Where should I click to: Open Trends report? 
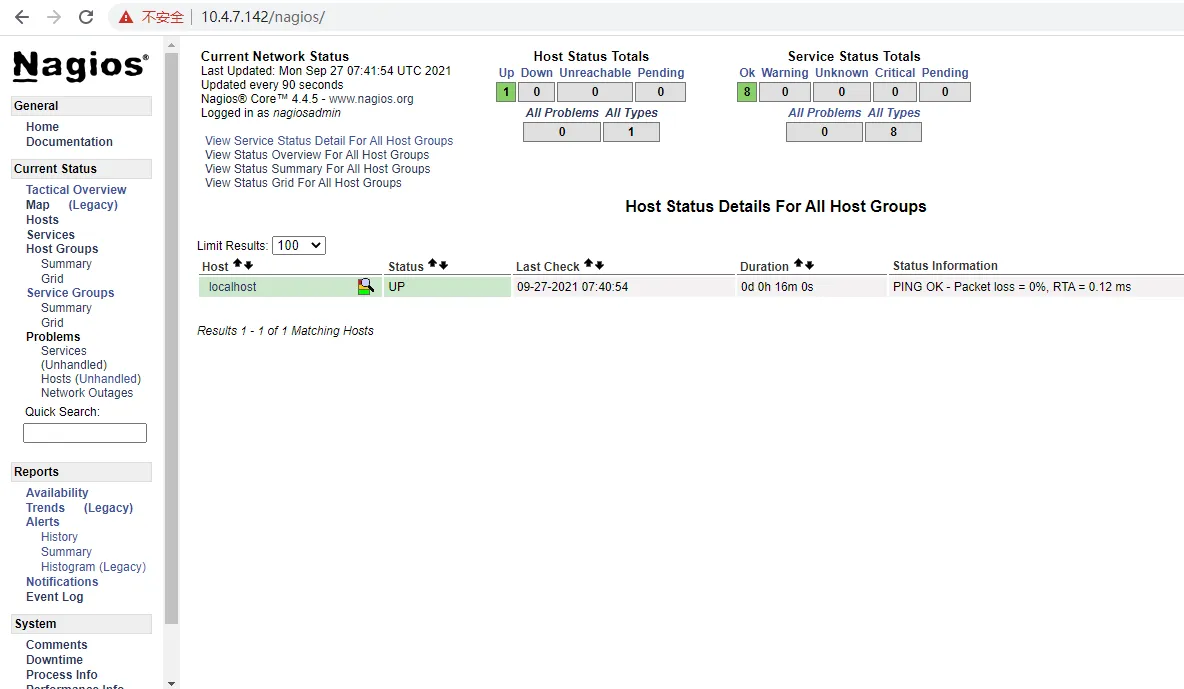pos(45,508)
